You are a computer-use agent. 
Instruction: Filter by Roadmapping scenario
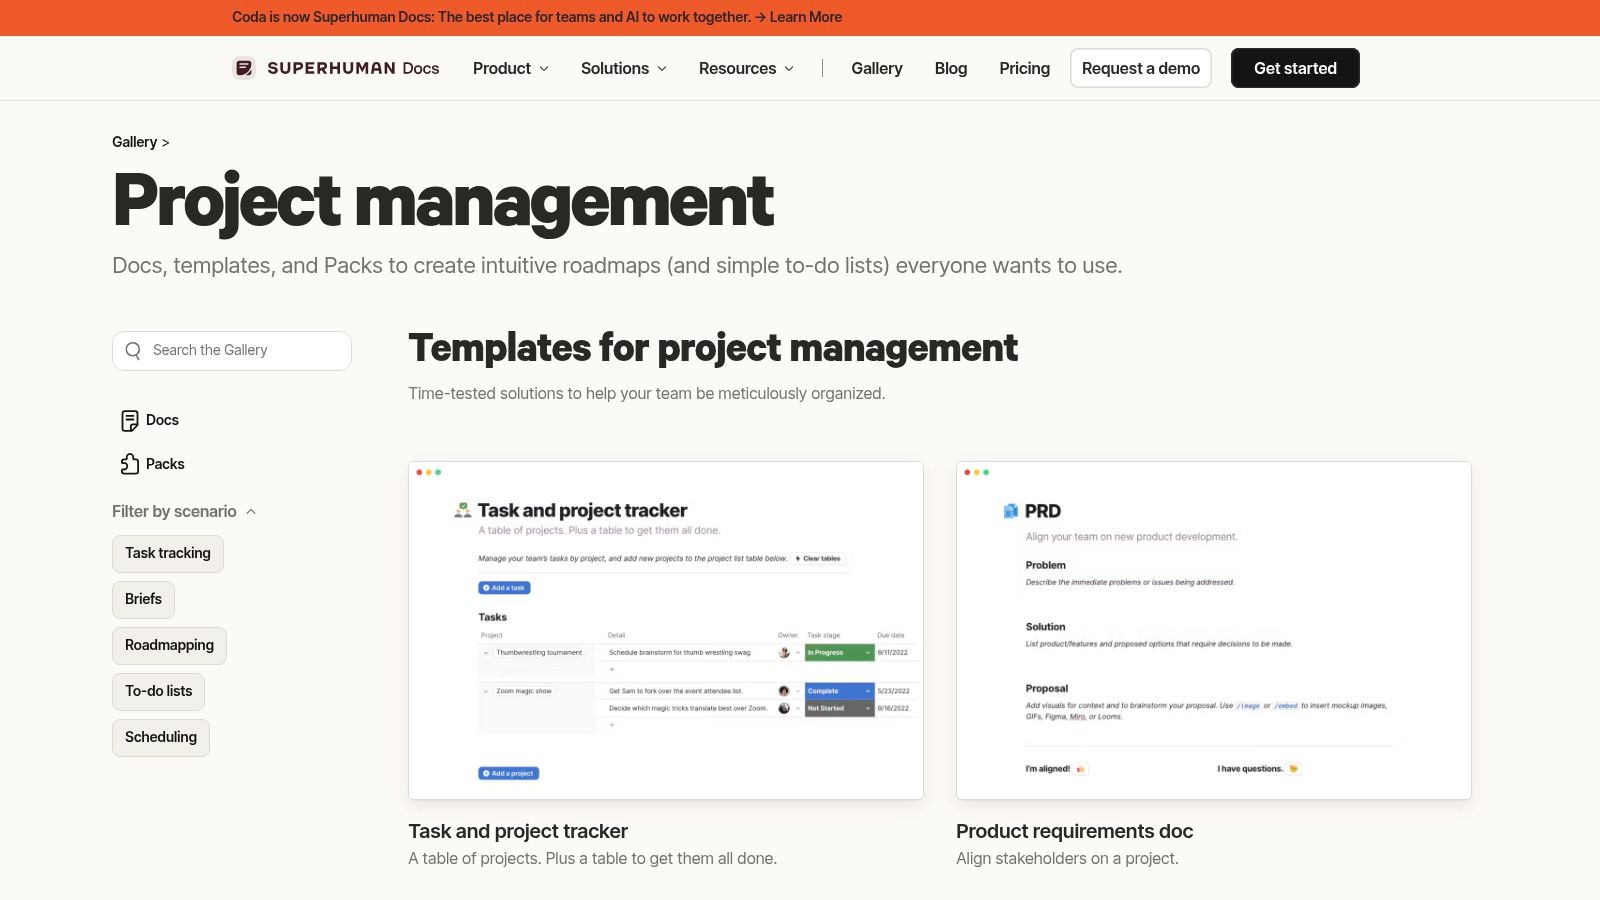pyautogui.click(x=169, y=645)
